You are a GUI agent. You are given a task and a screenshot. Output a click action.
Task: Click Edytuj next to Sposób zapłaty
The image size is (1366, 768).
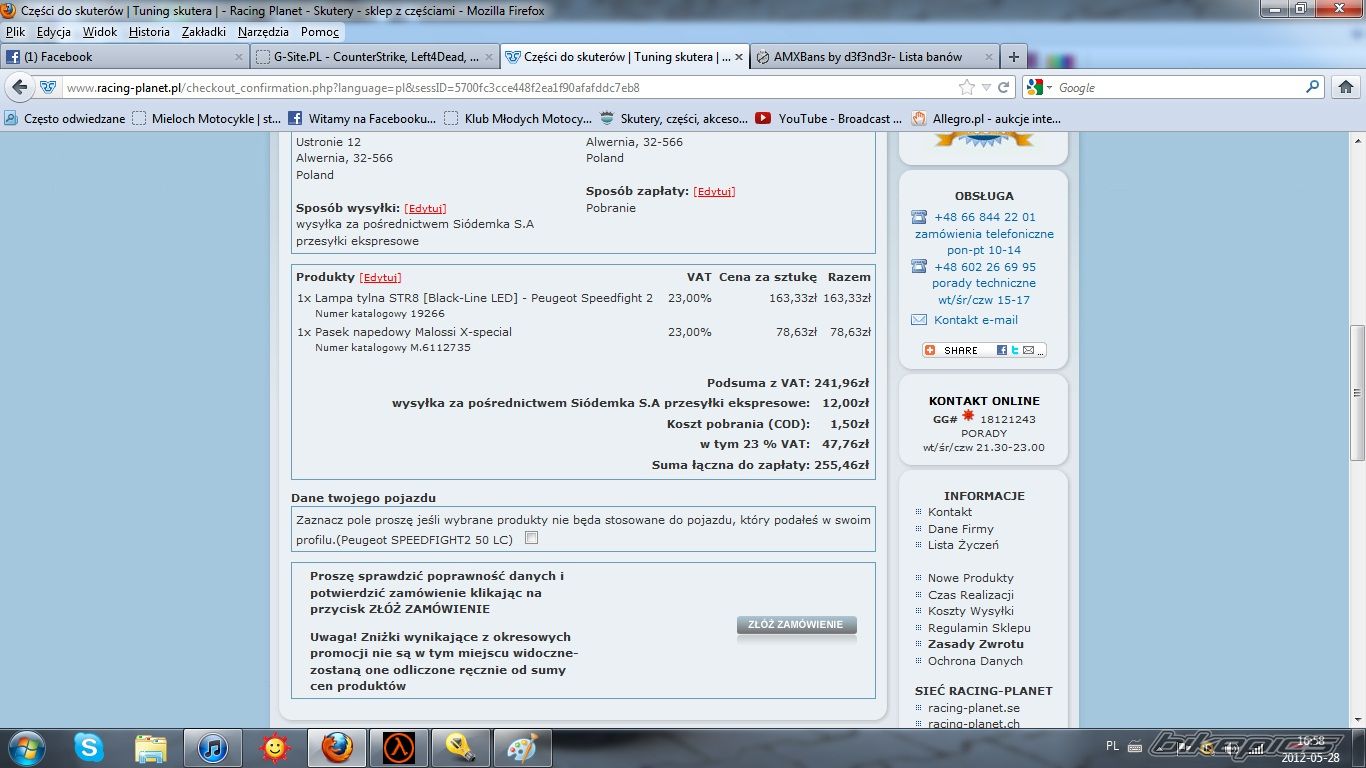pos(714,191)
